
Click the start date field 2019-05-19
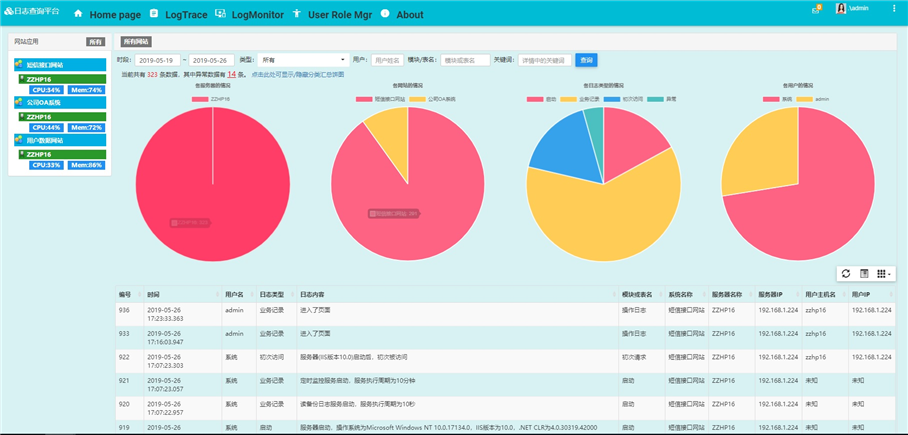158,60
